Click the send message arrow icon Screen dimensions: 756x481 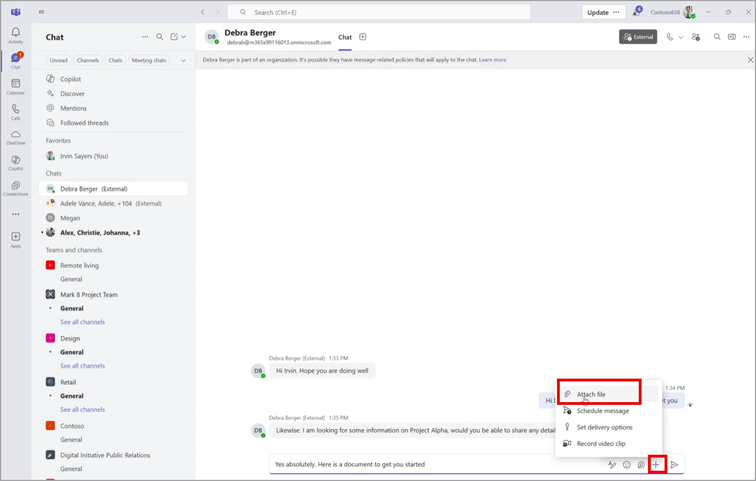tap(675, 464)
